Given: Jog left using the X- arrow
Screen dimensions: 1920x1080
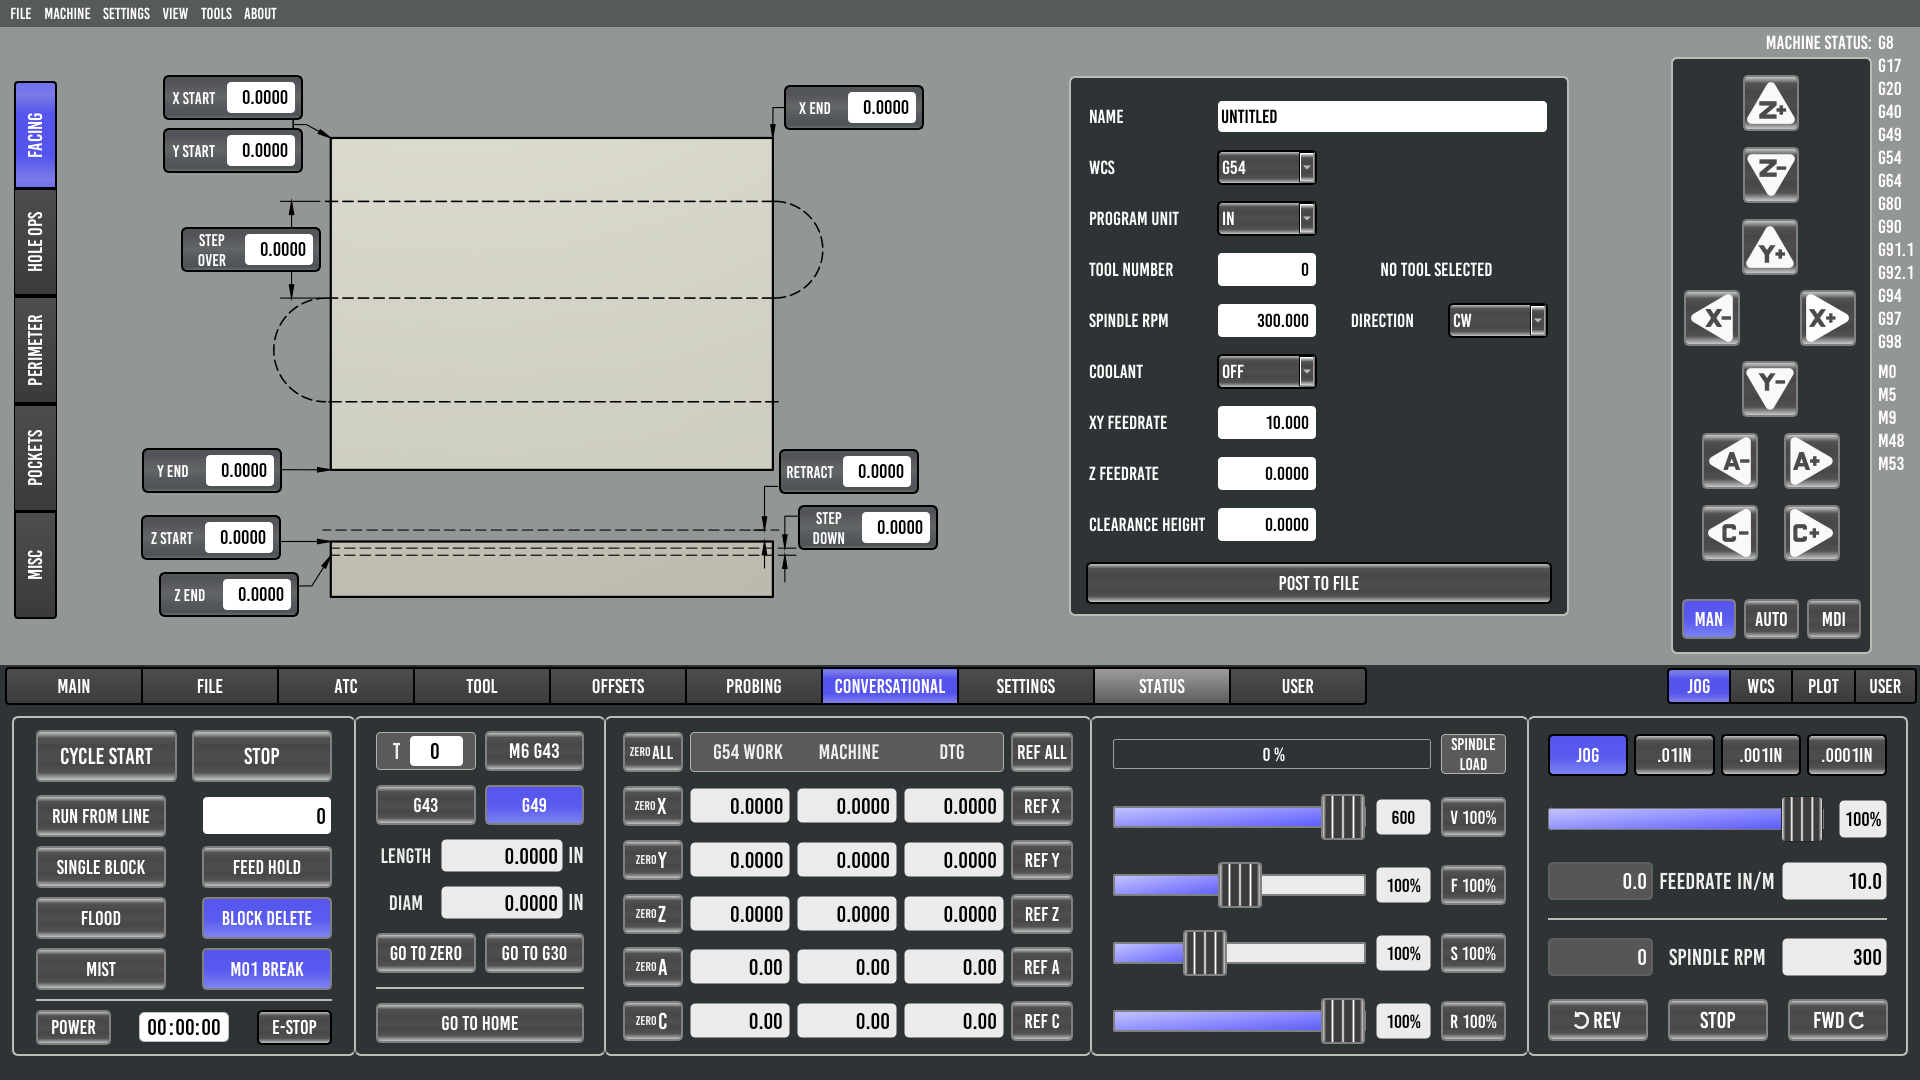Looking at the screenshot, I should tap(1711, 319).
